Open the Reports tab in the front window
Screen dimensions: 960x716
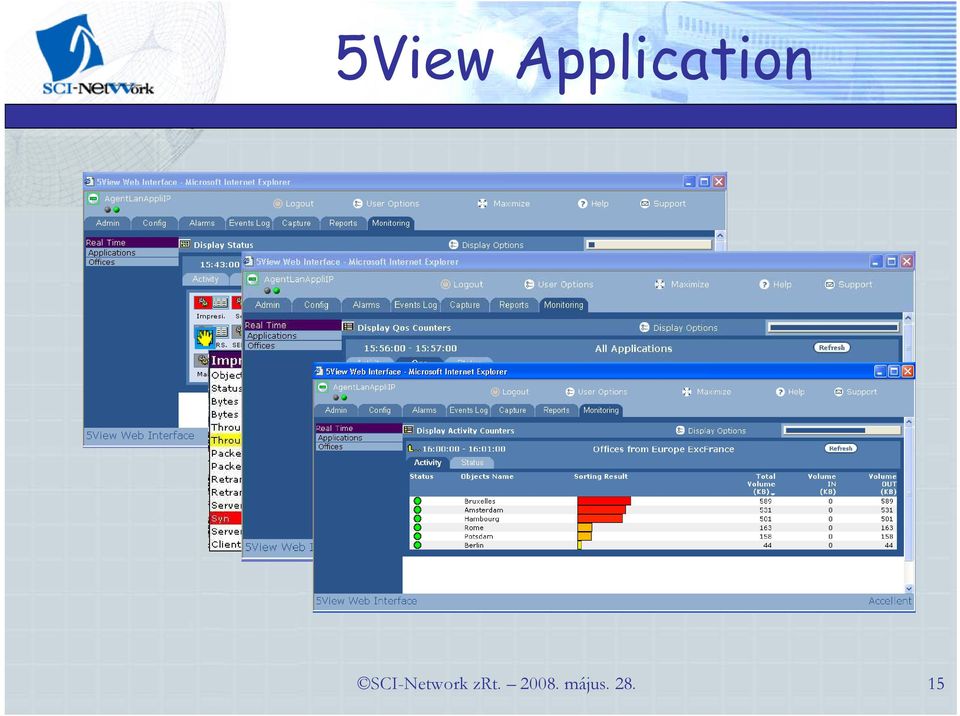pyautogui.click(x=557, y=410)
